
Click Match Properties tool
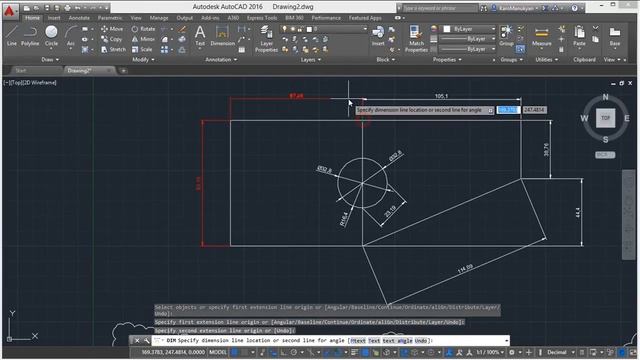[x=416, y=39]
